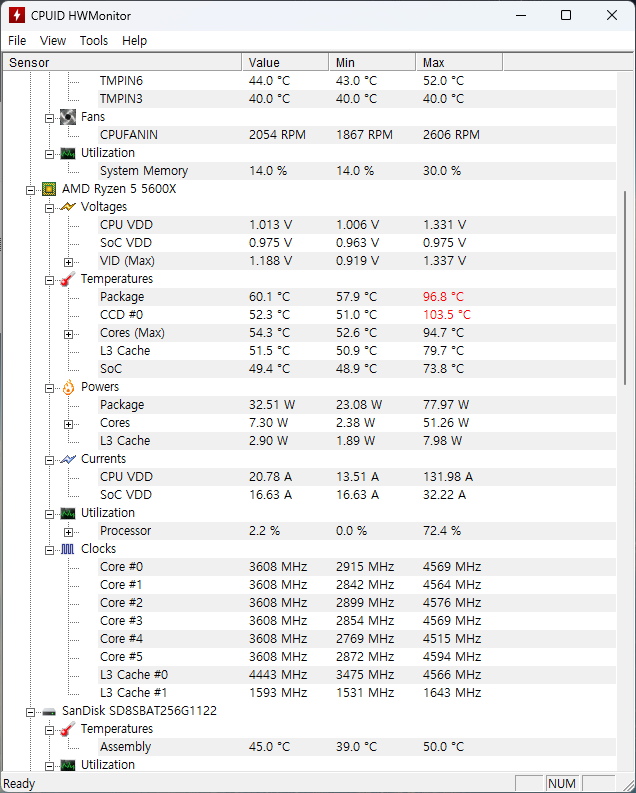Image resolution: width=636 pixels, height=793 pixels.
Task: Open the View menu
Action: (x=53, y=40)
